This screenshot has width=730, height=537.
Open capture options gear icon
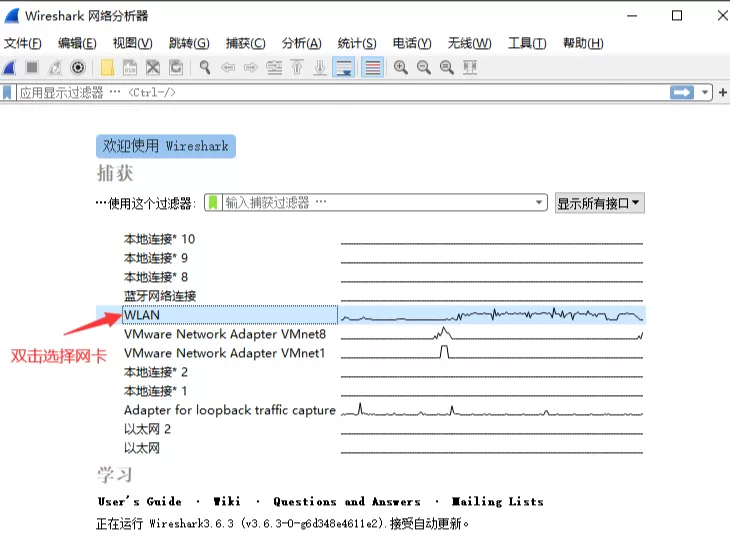[x=78, y=68]
